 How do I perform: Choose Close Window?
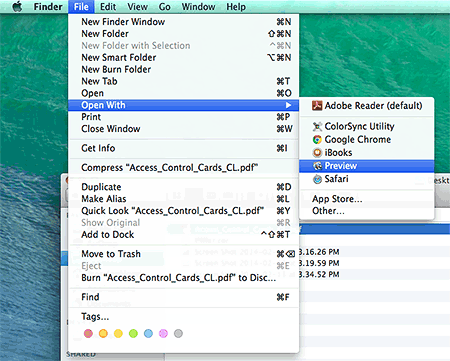[183, 129]
